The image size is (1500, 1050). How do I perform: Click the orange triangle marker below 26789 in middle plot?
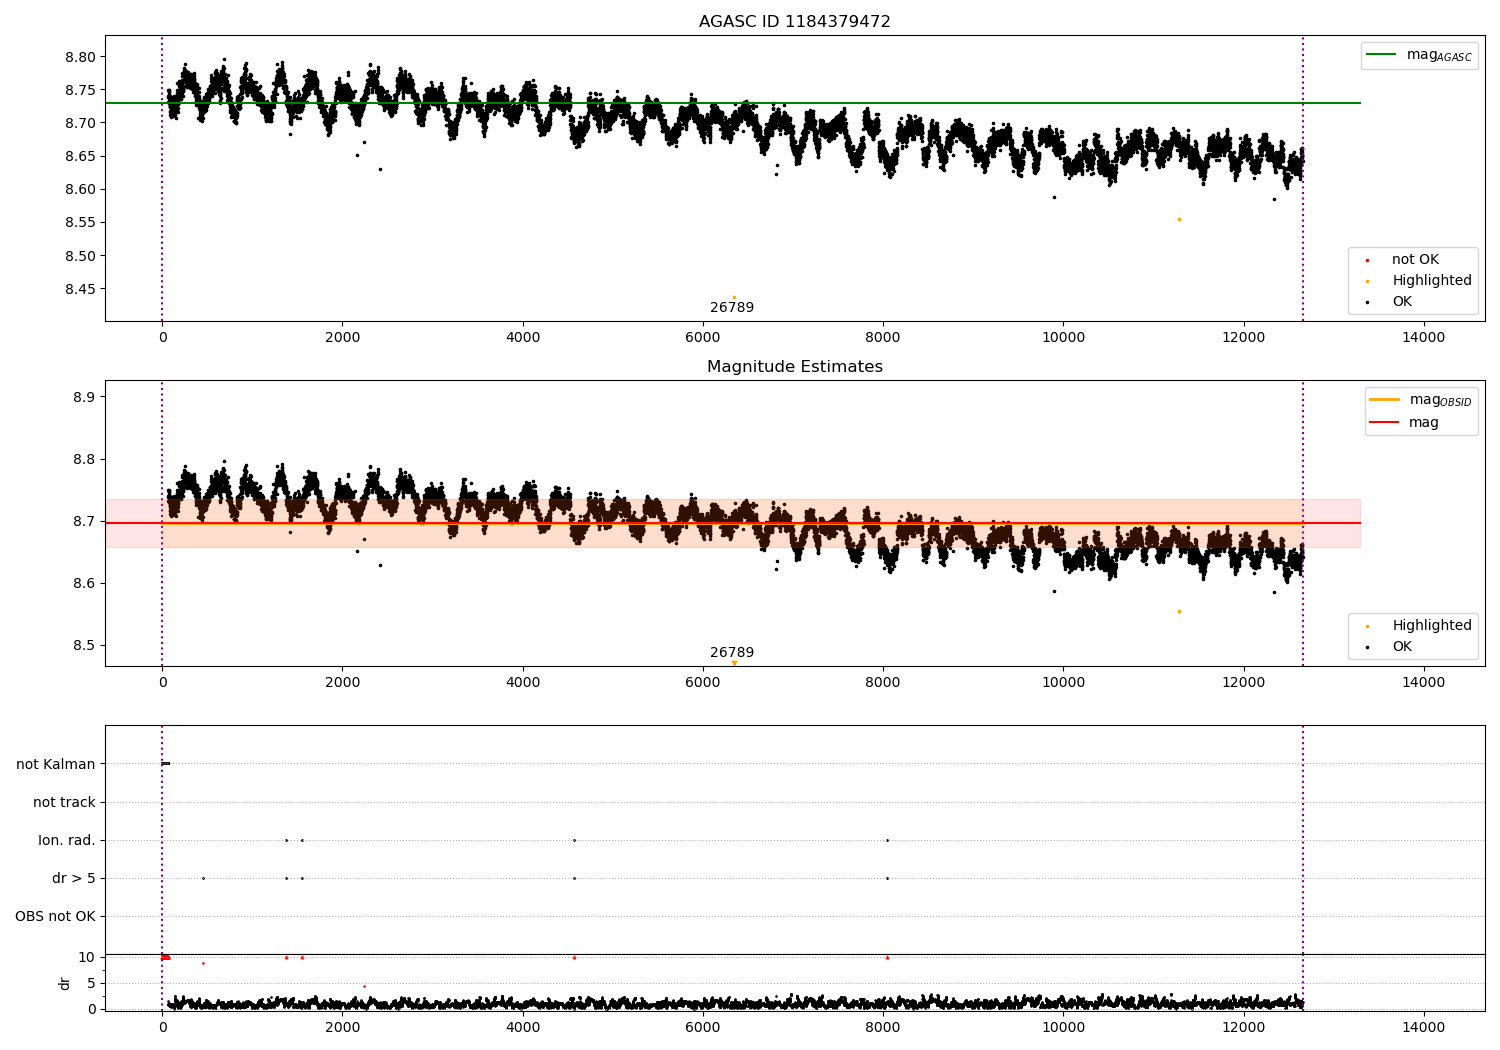pyautogui.click(x=734, y=663)
